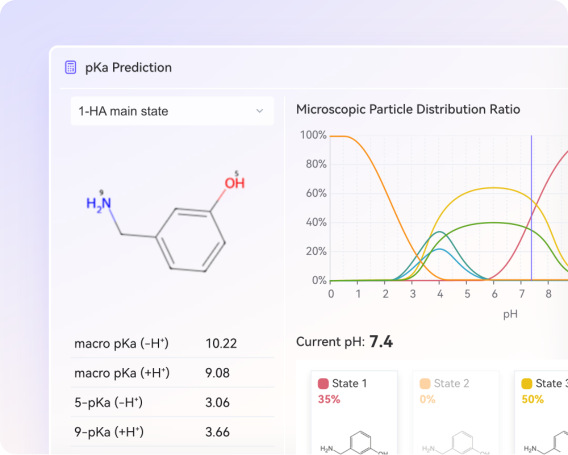Click State 1 molecule thumbnail
Image resolution: width=568 pixels, height=455 pixels.
coord(354,443)
